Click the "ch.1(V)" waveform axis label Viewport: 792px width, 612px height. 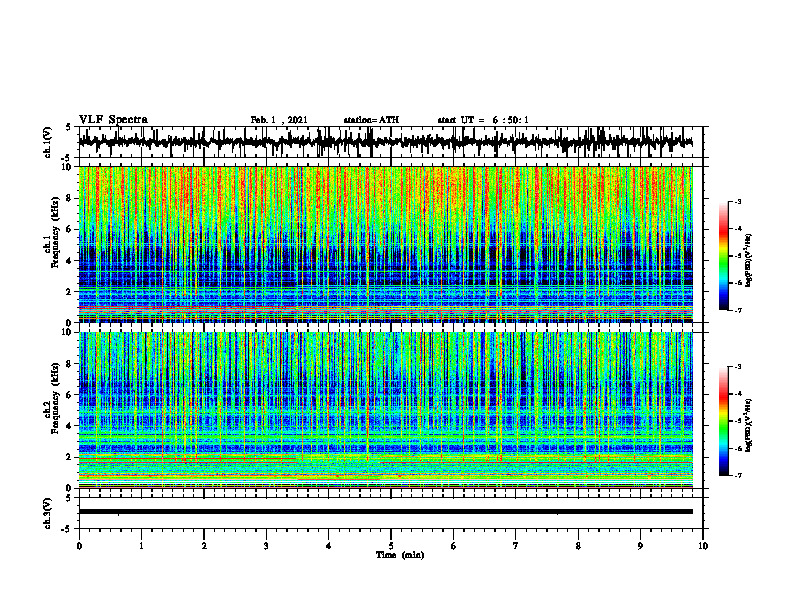[x=48, y=142]
